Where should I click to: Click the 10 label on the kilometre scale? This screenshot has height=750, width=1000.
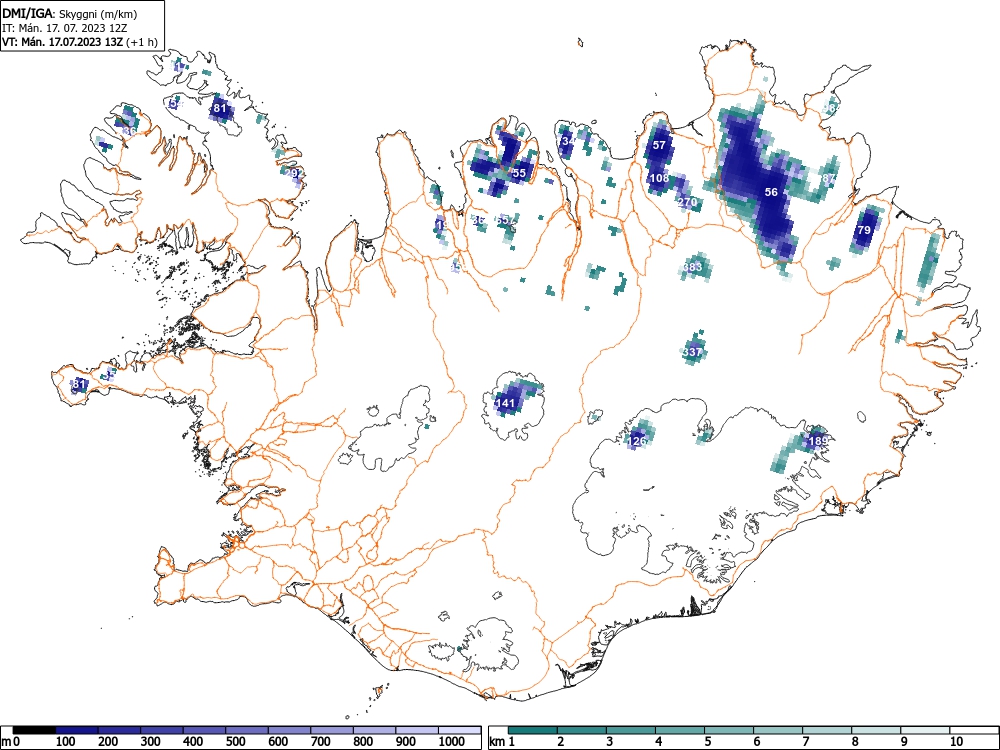956,742
